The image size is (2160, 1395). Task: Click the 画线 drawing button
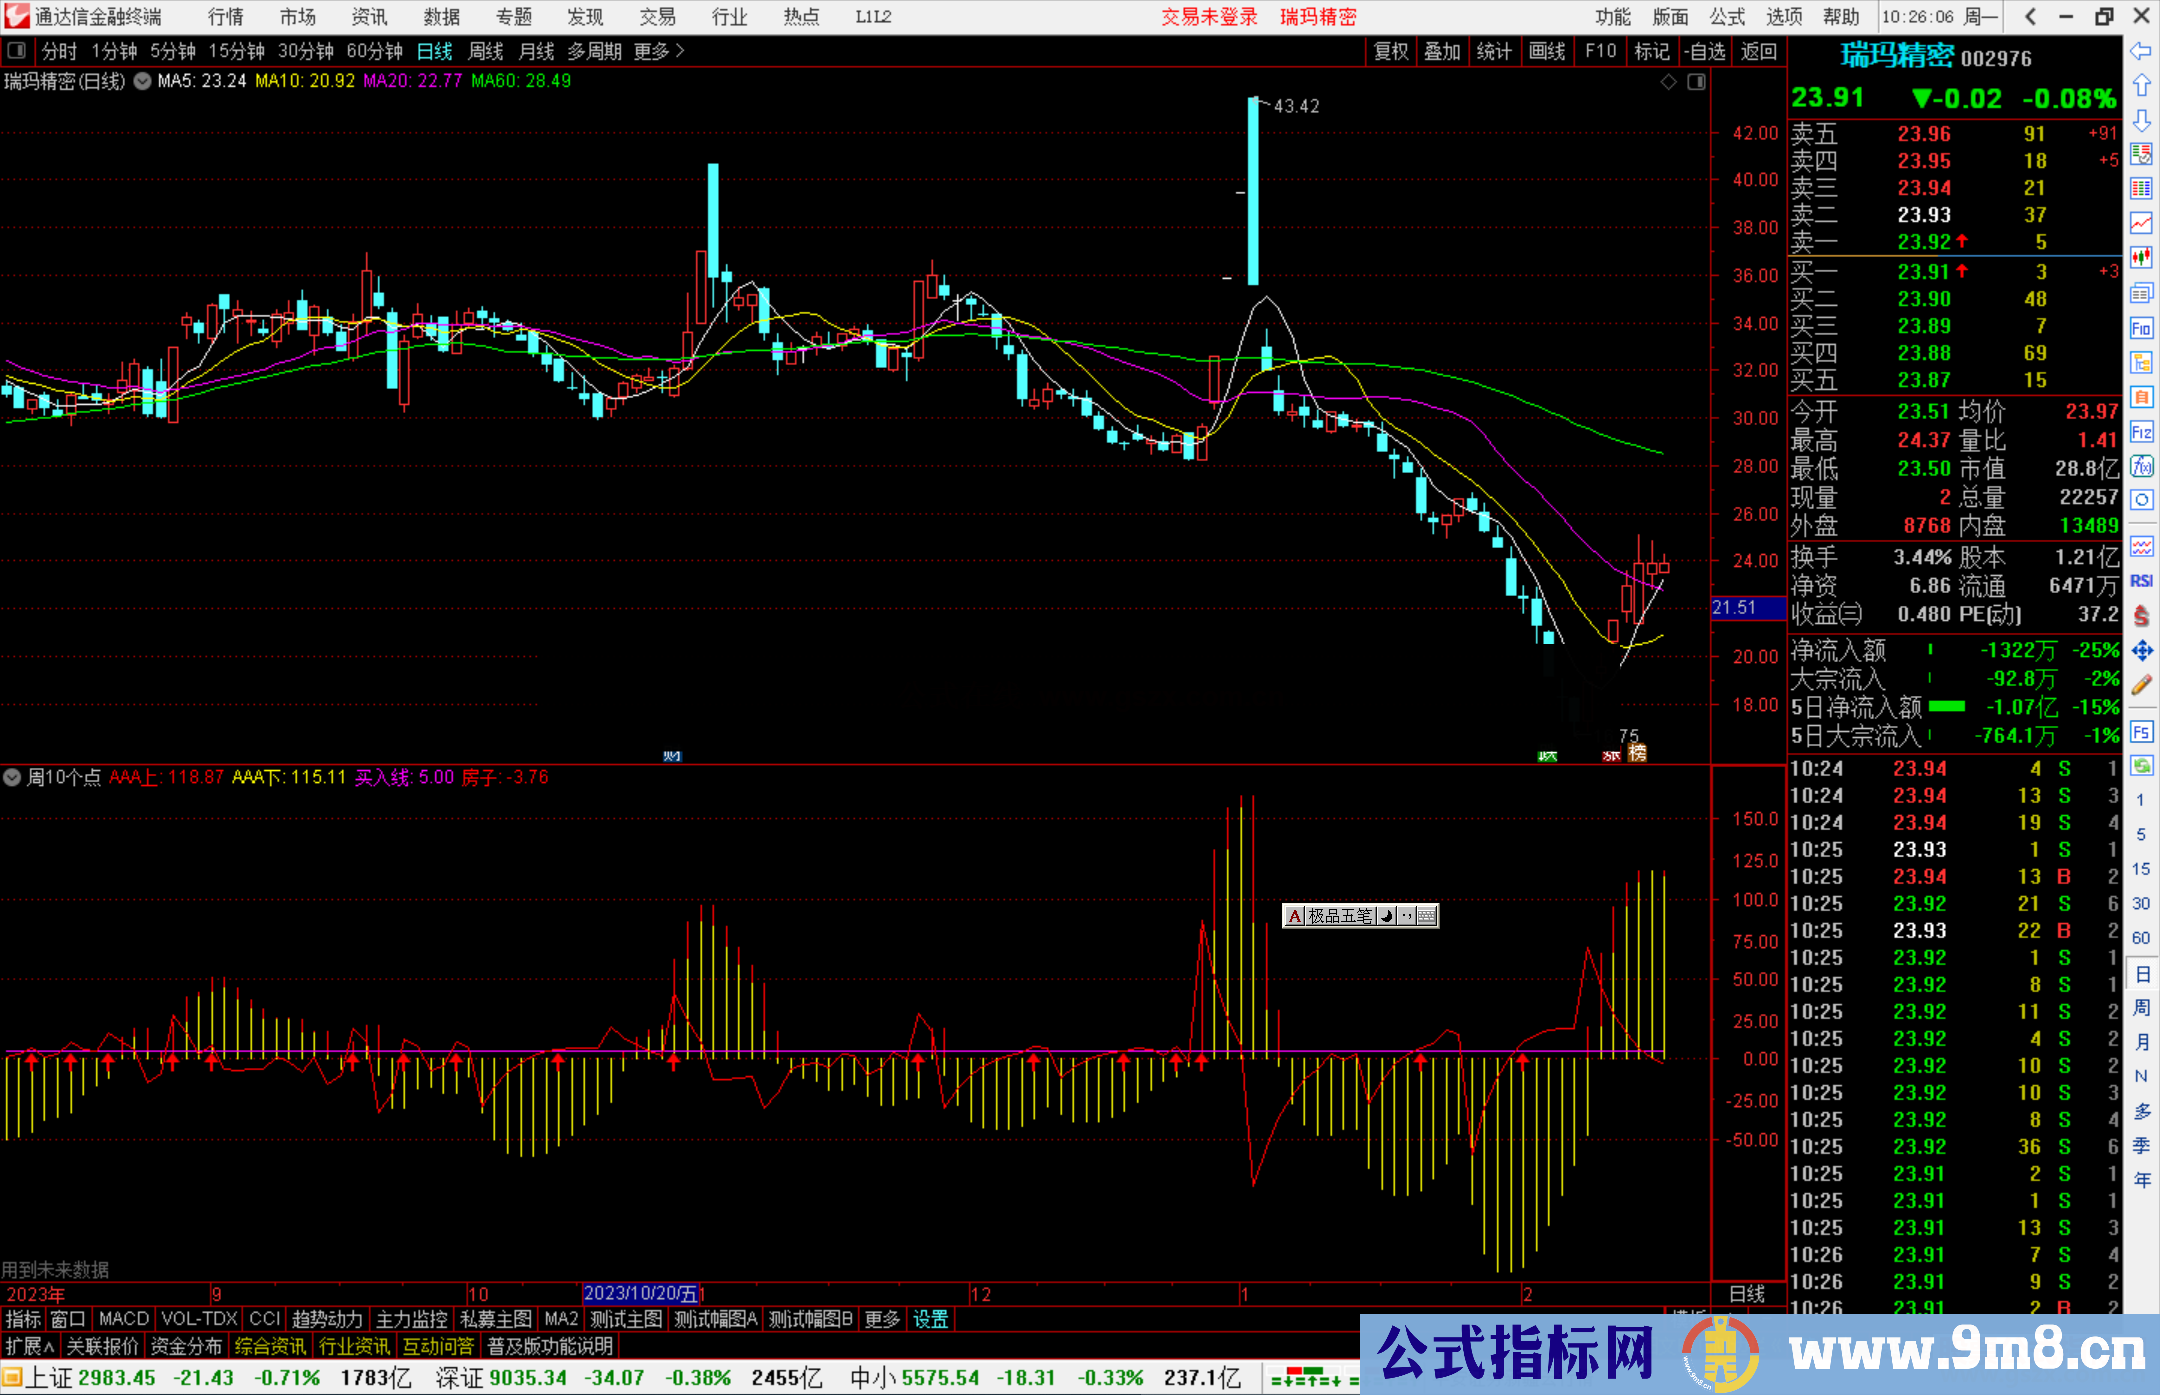point(1547,51)
